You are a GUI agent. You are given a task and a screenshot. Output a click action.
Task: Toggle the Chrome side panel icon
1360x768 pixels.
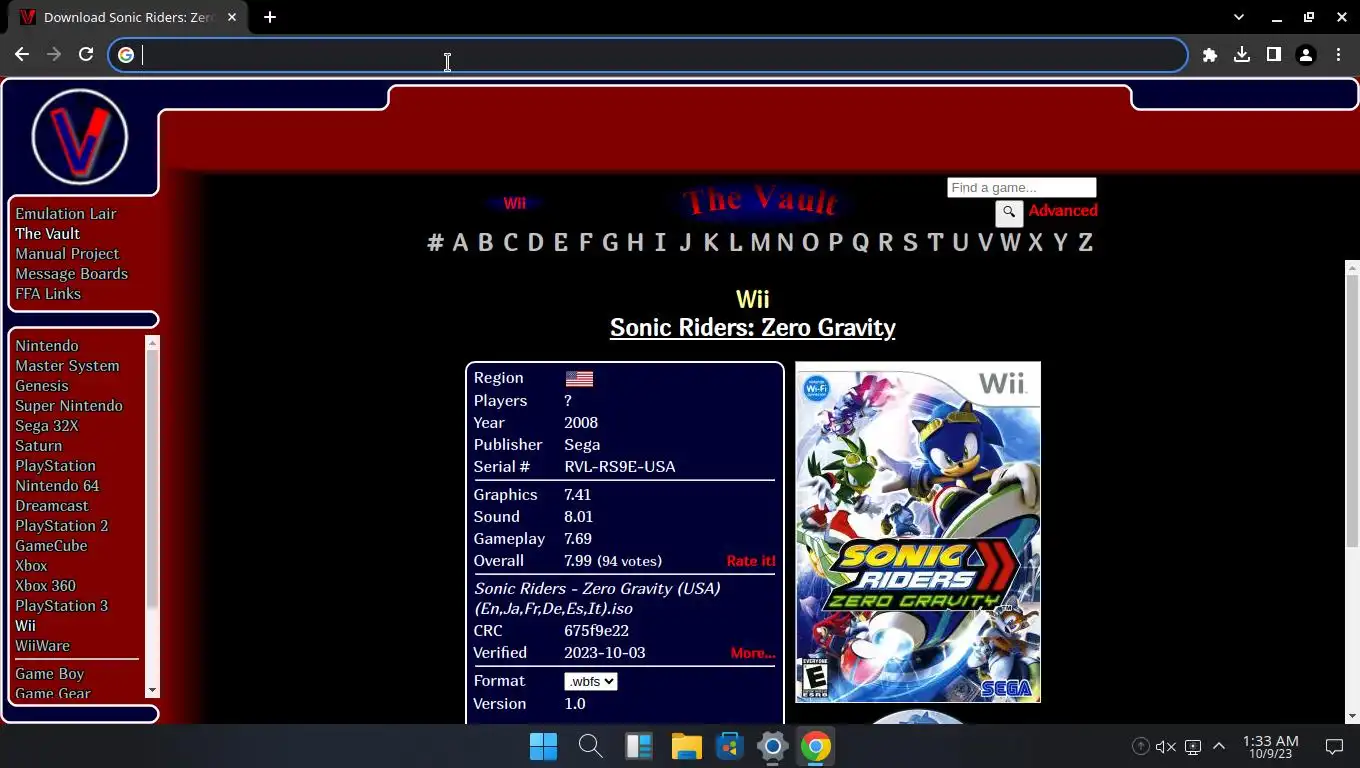[1274, 55]
